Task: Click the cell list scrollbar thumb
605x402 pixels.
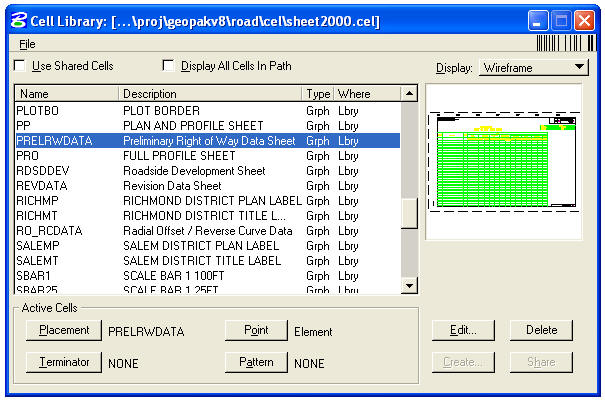Action: point(408,213)
